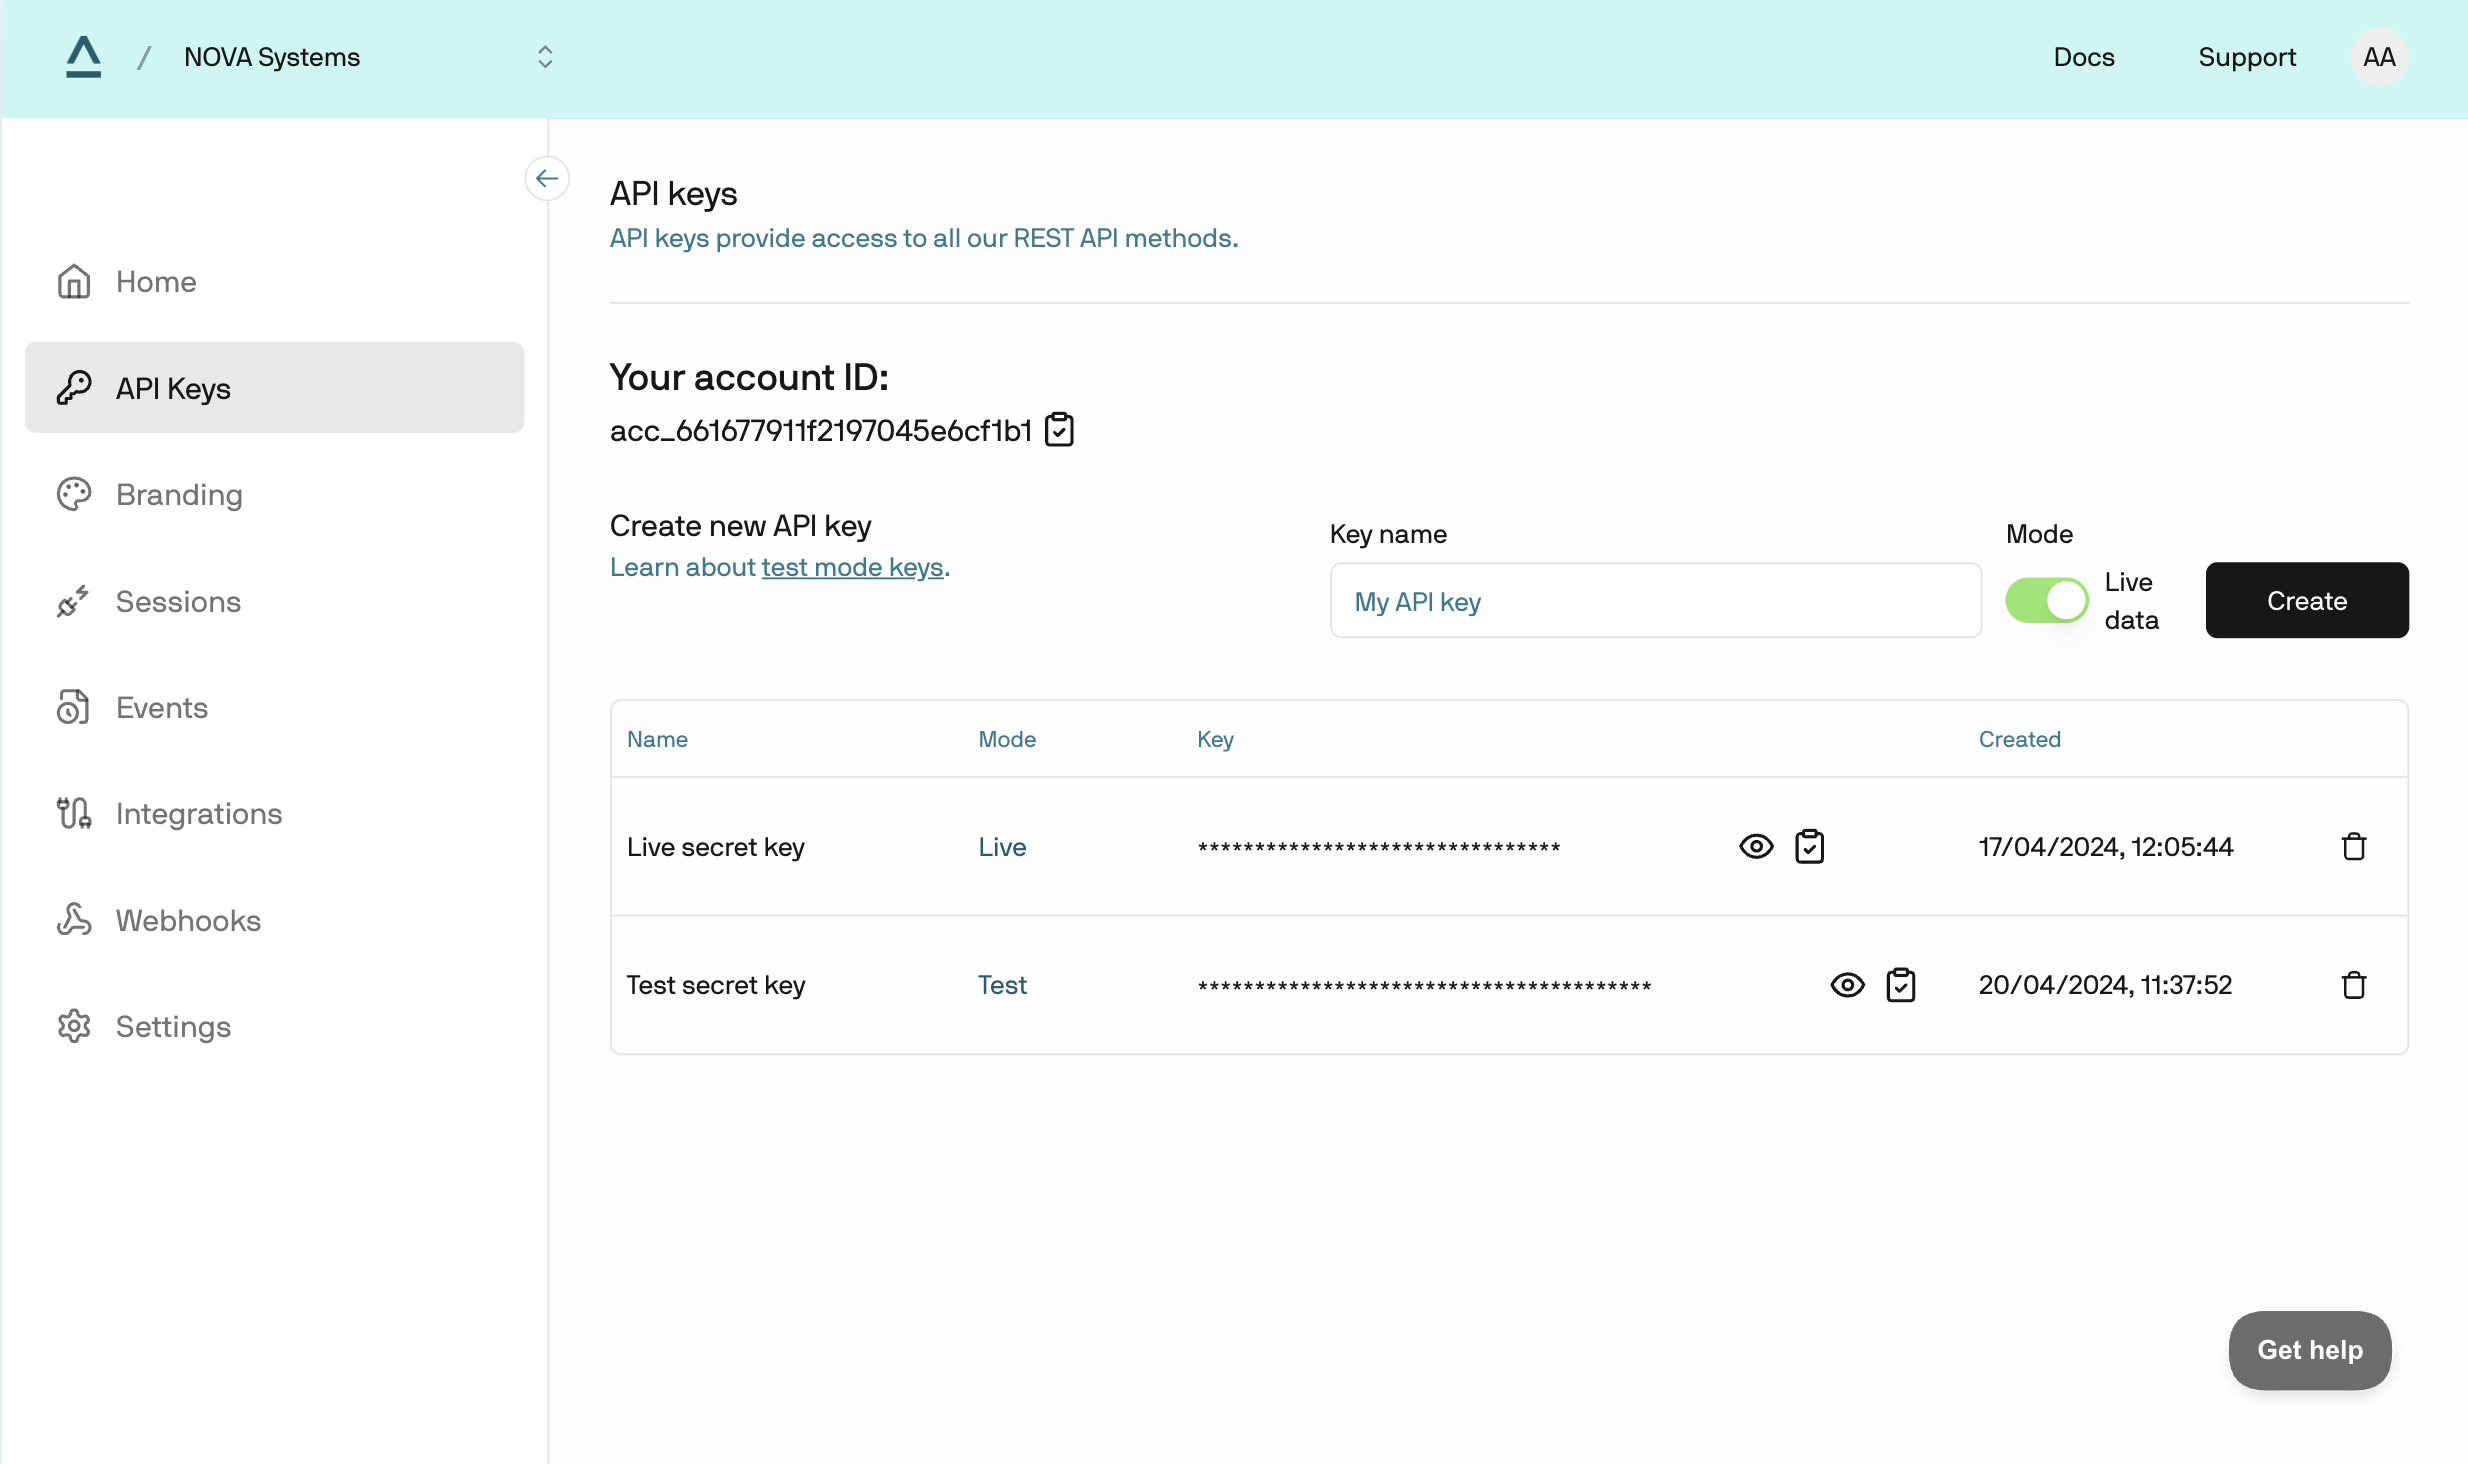Select the Integrations icon
This screenshot has height=1464, width=2468.
[73, 813]
